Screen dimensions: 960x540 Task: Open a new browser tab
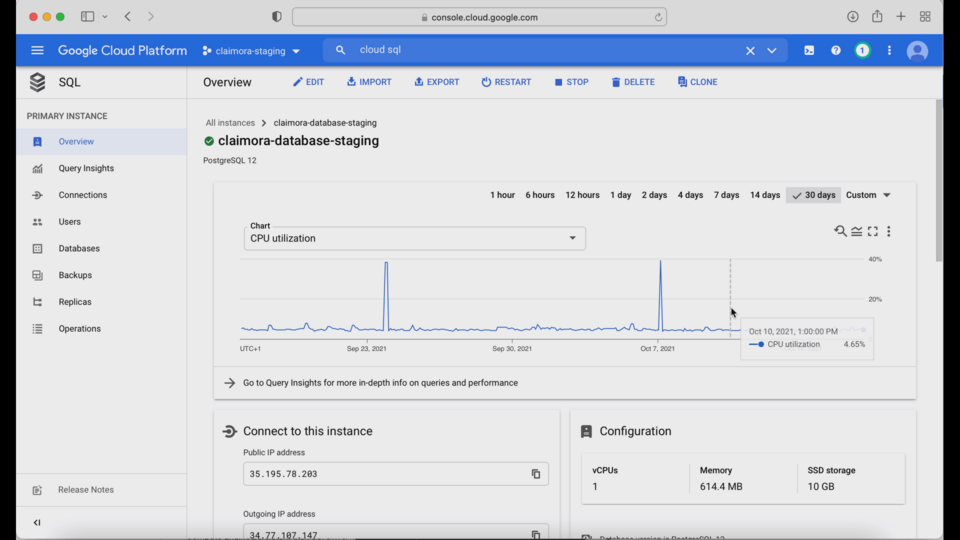click(901, 17)
